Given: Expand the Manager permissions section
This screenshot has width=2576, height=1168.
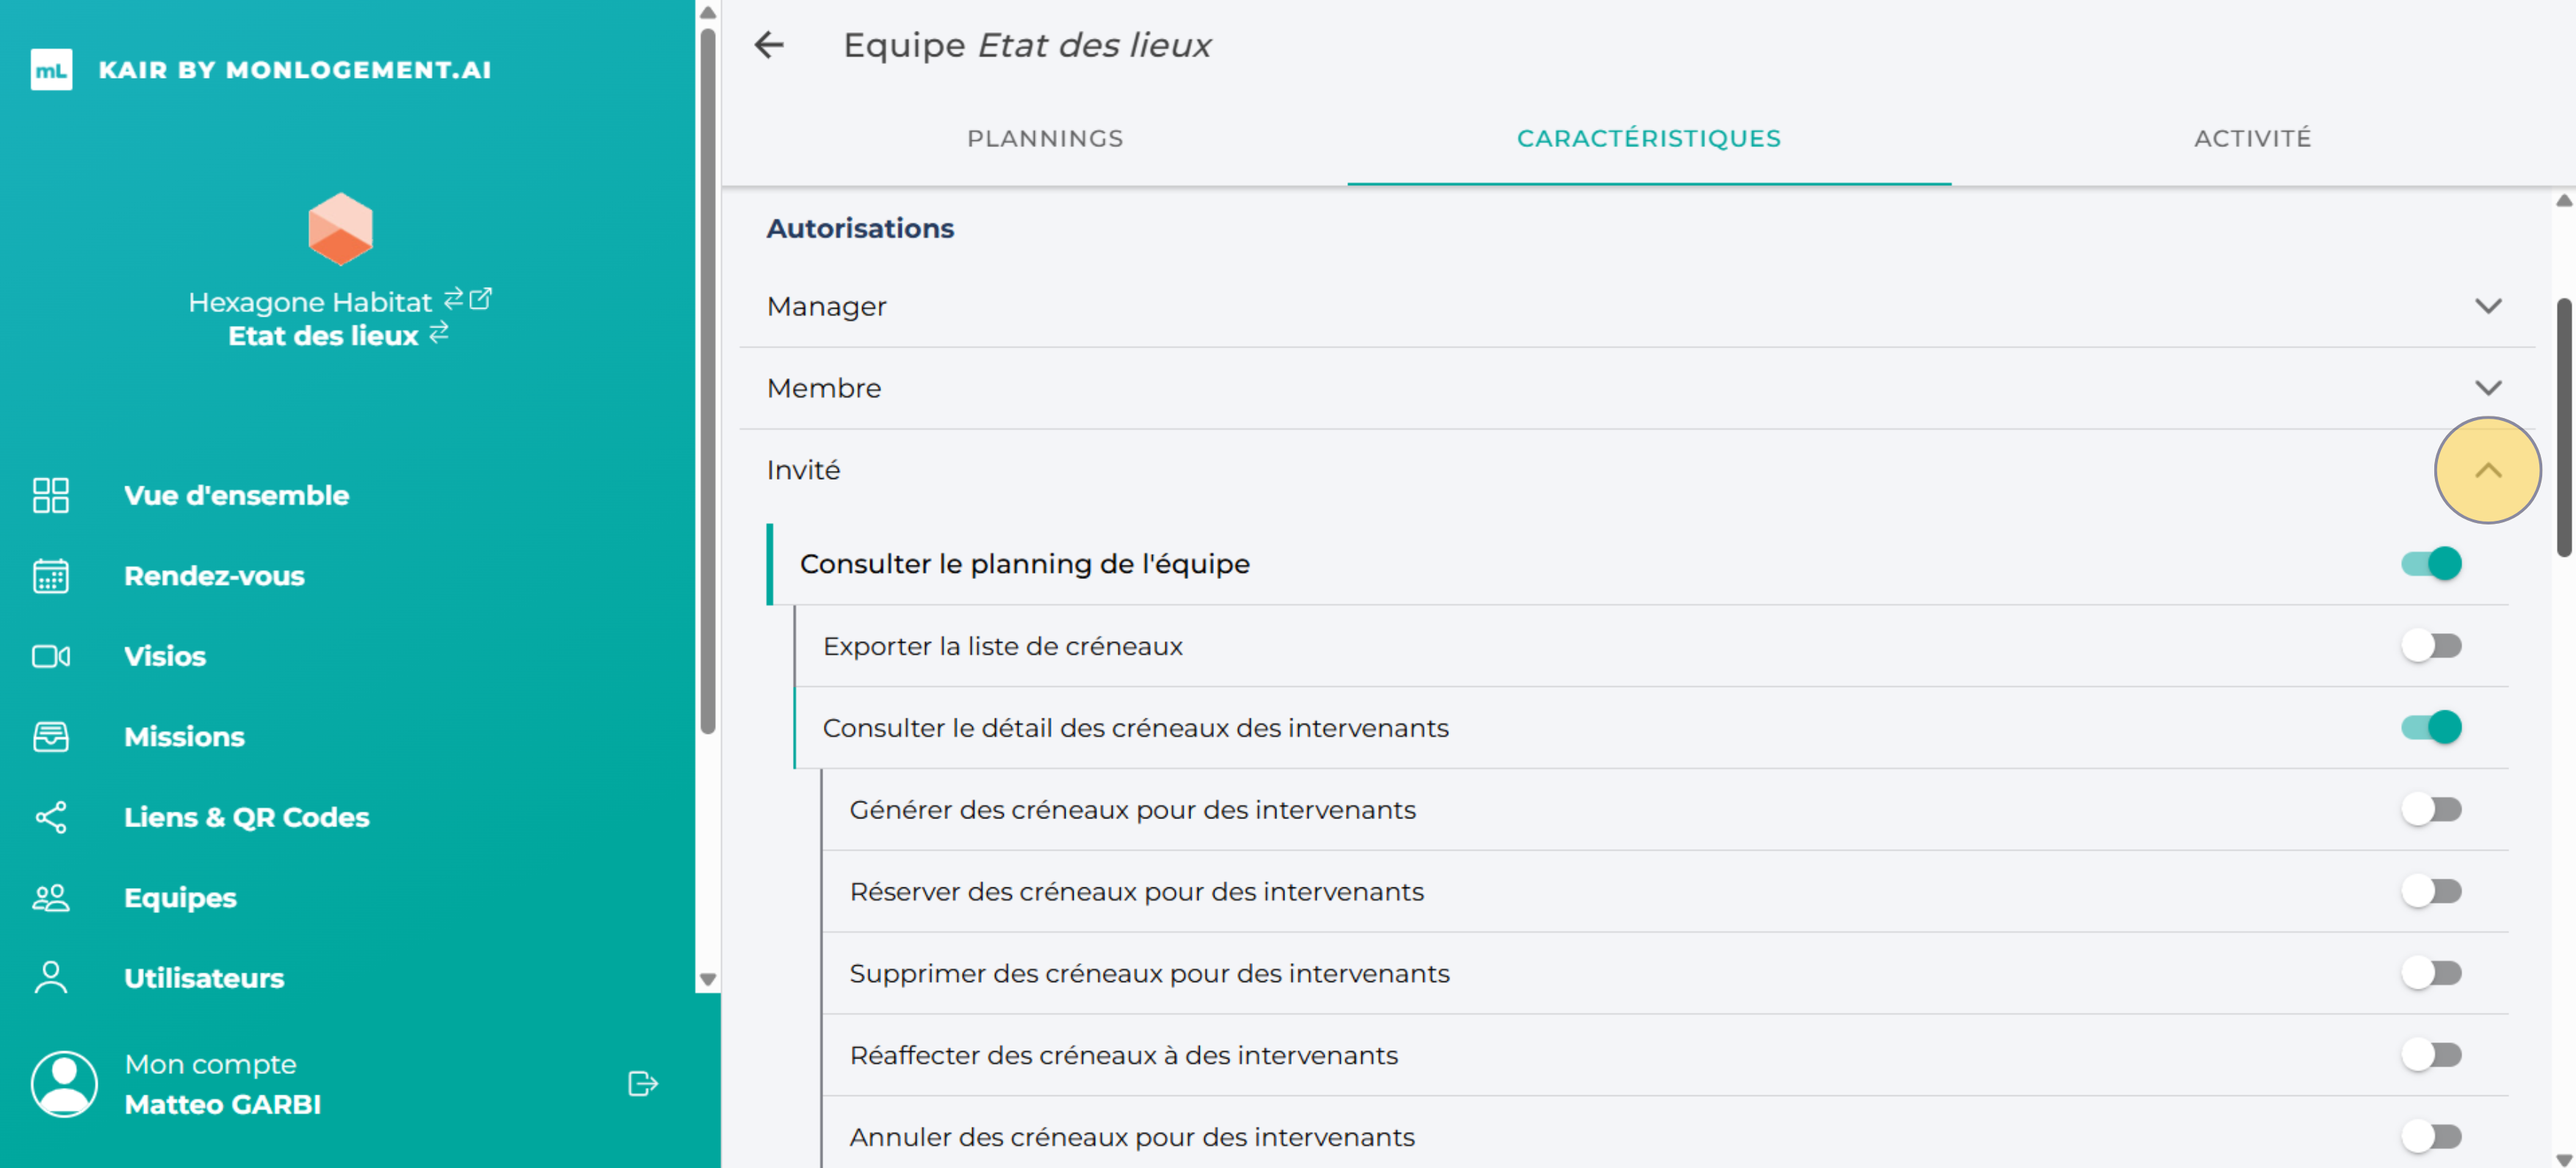Looking at the screenshot, I should pyautogui.click(x=2489, y=307).
